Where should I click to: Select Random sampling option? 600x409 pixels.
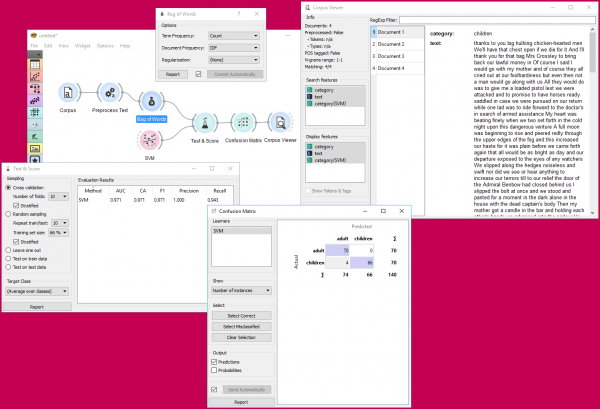point(8,214)
